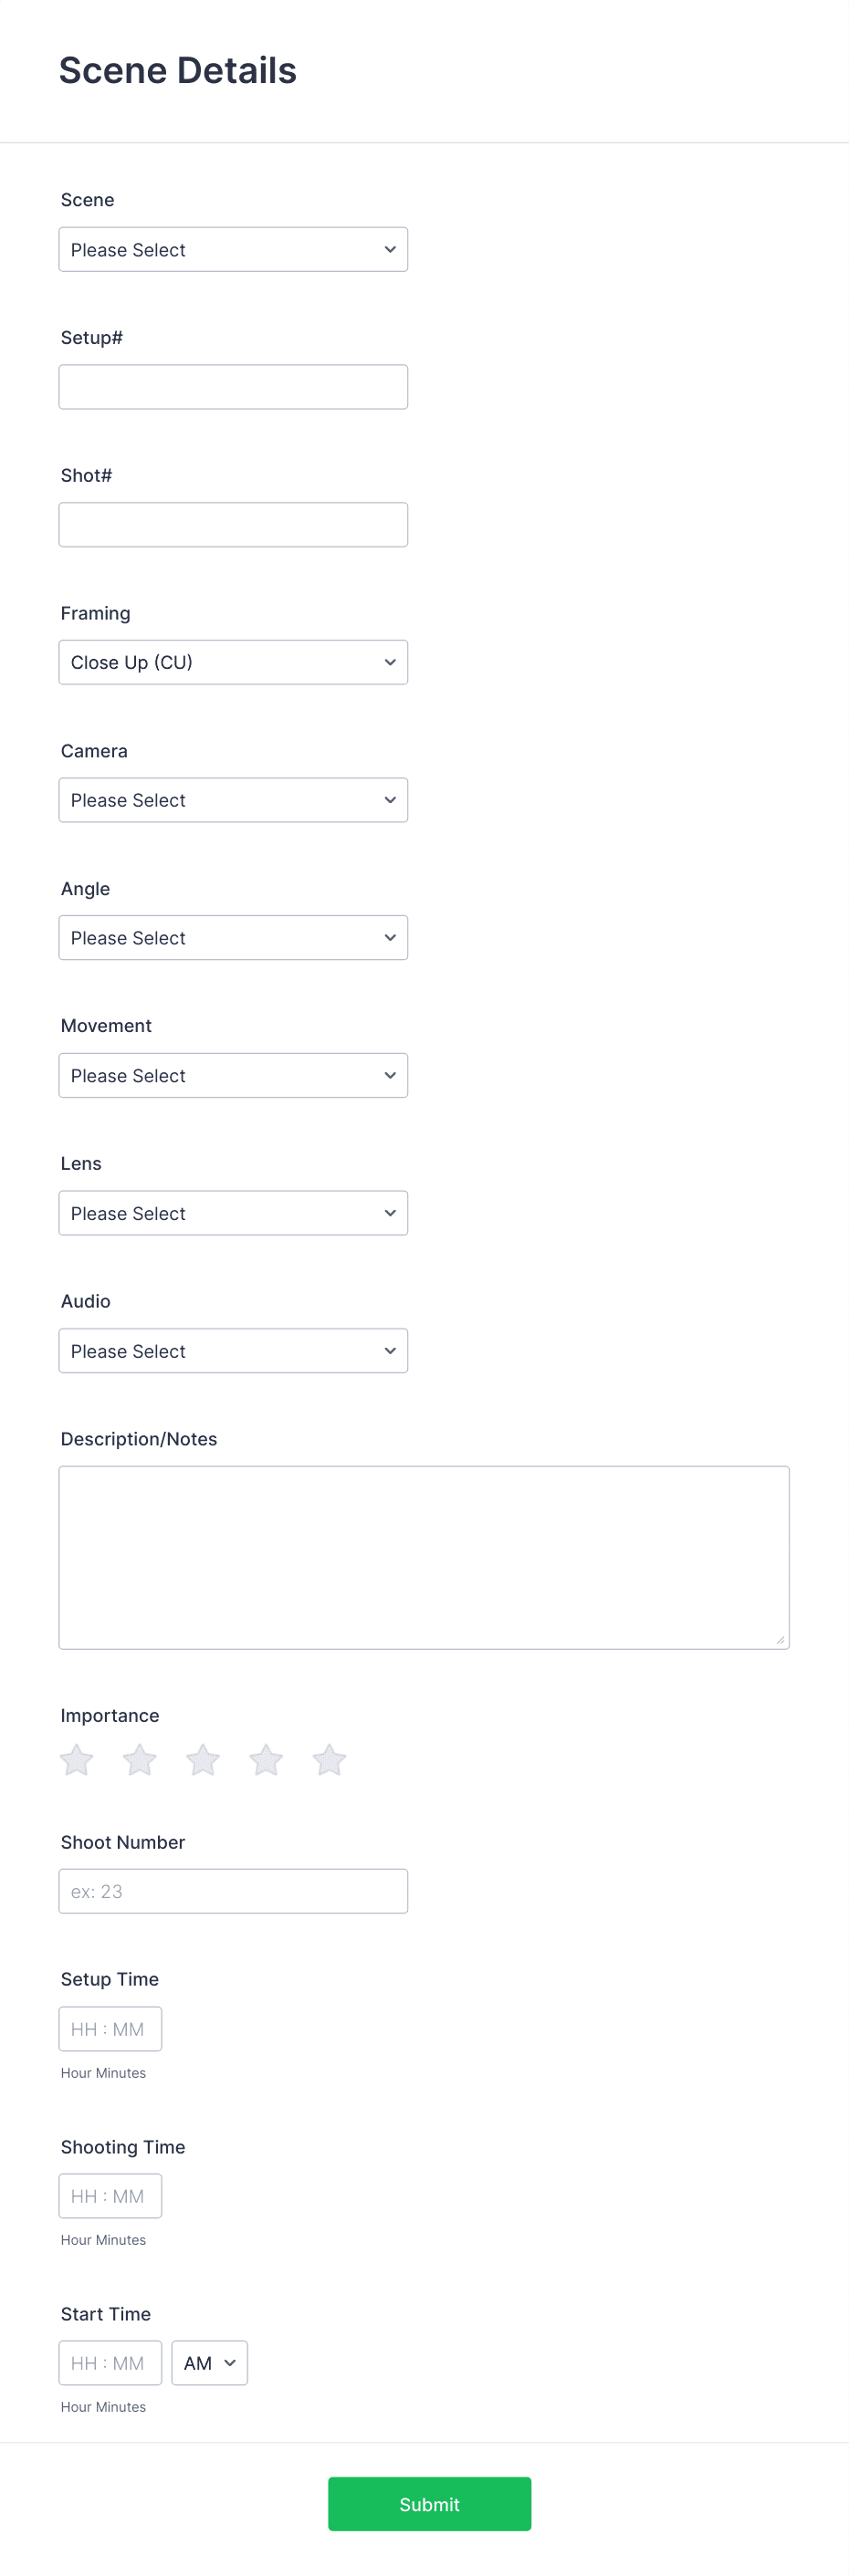Screen dimensions: 849x2576
Task: Select the second Importance star
Action: (x=139, y=1760)
